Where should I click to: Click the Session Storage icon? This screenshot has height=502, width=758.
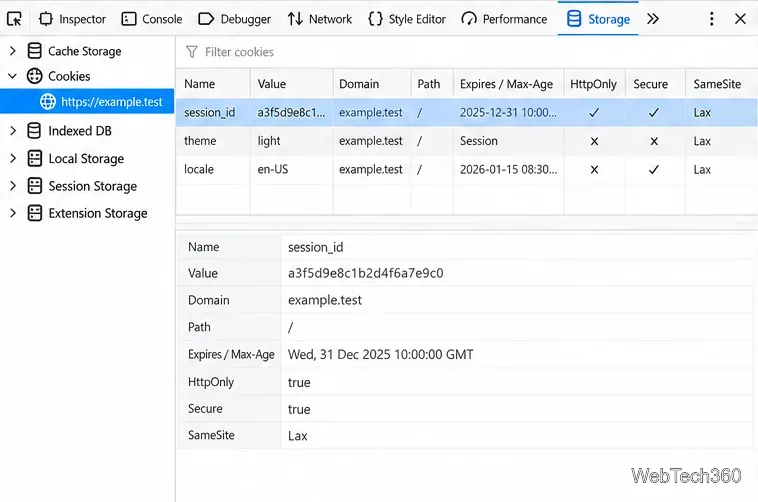[34, 186]
